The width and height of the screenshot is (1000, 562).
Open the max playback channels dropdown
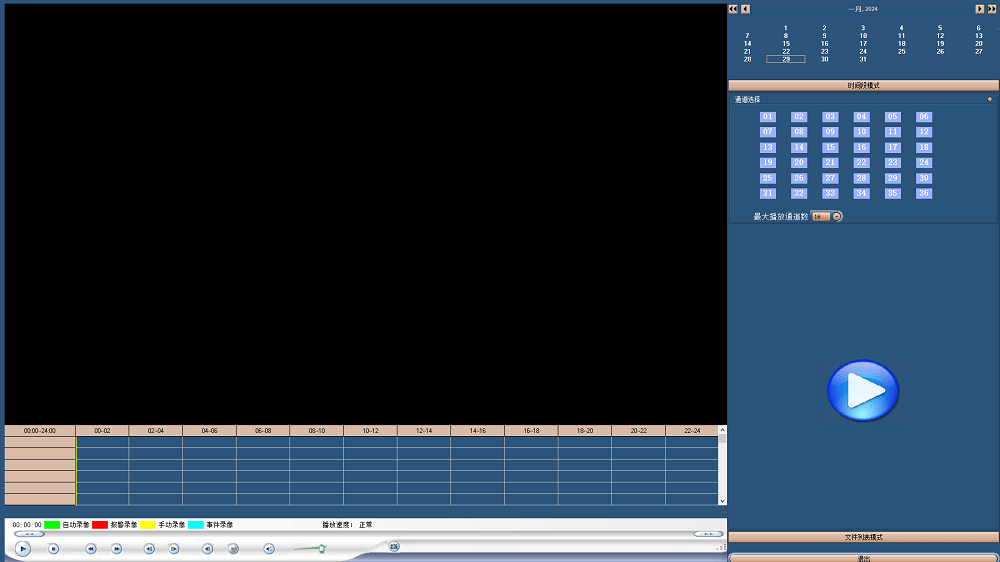(x=837, y=216)
